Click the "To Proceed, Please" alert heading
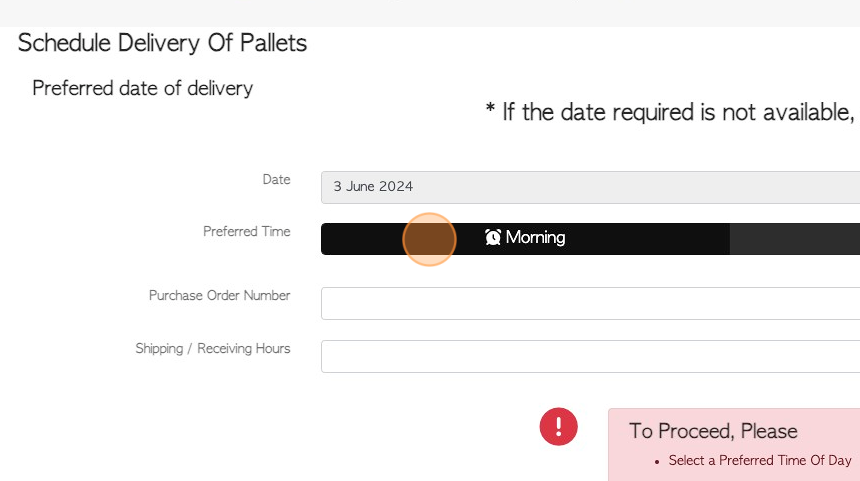 [713, 431]
